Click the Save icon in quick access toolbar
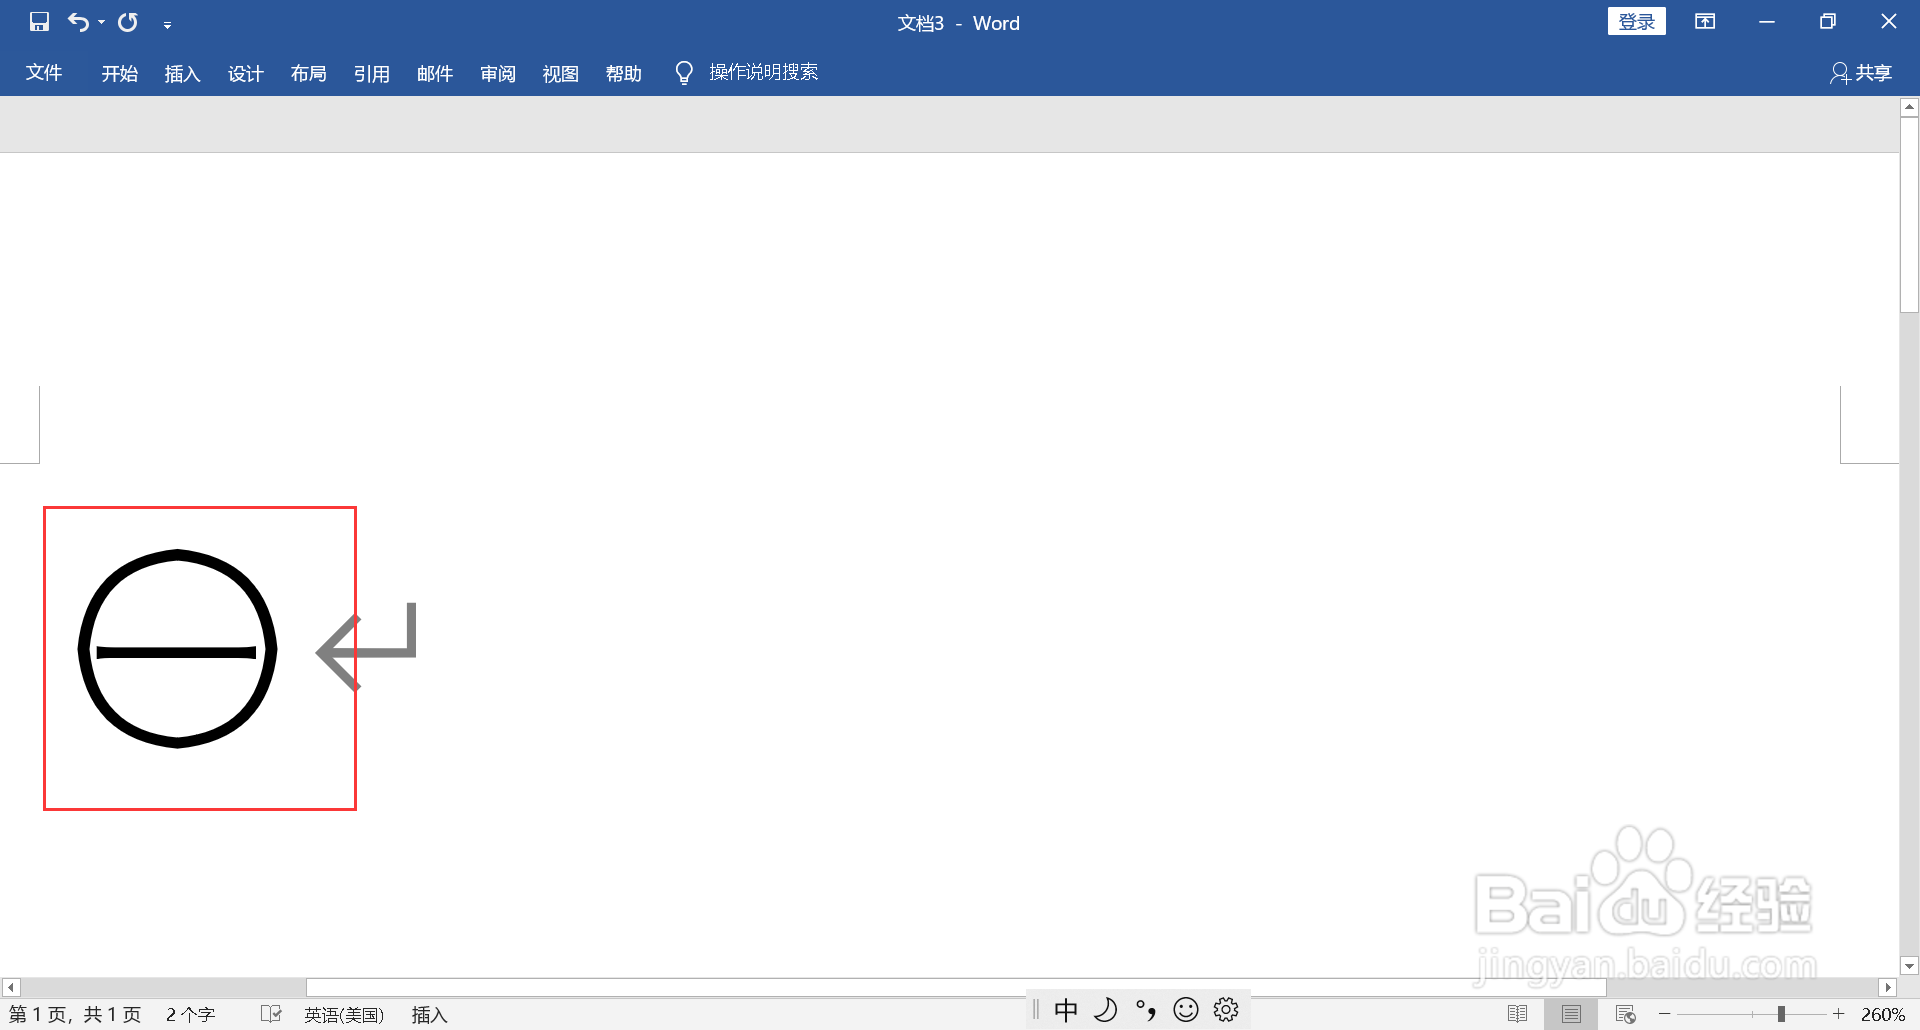This screenshot has height=1030, width=1920. [x=39, y=22]
